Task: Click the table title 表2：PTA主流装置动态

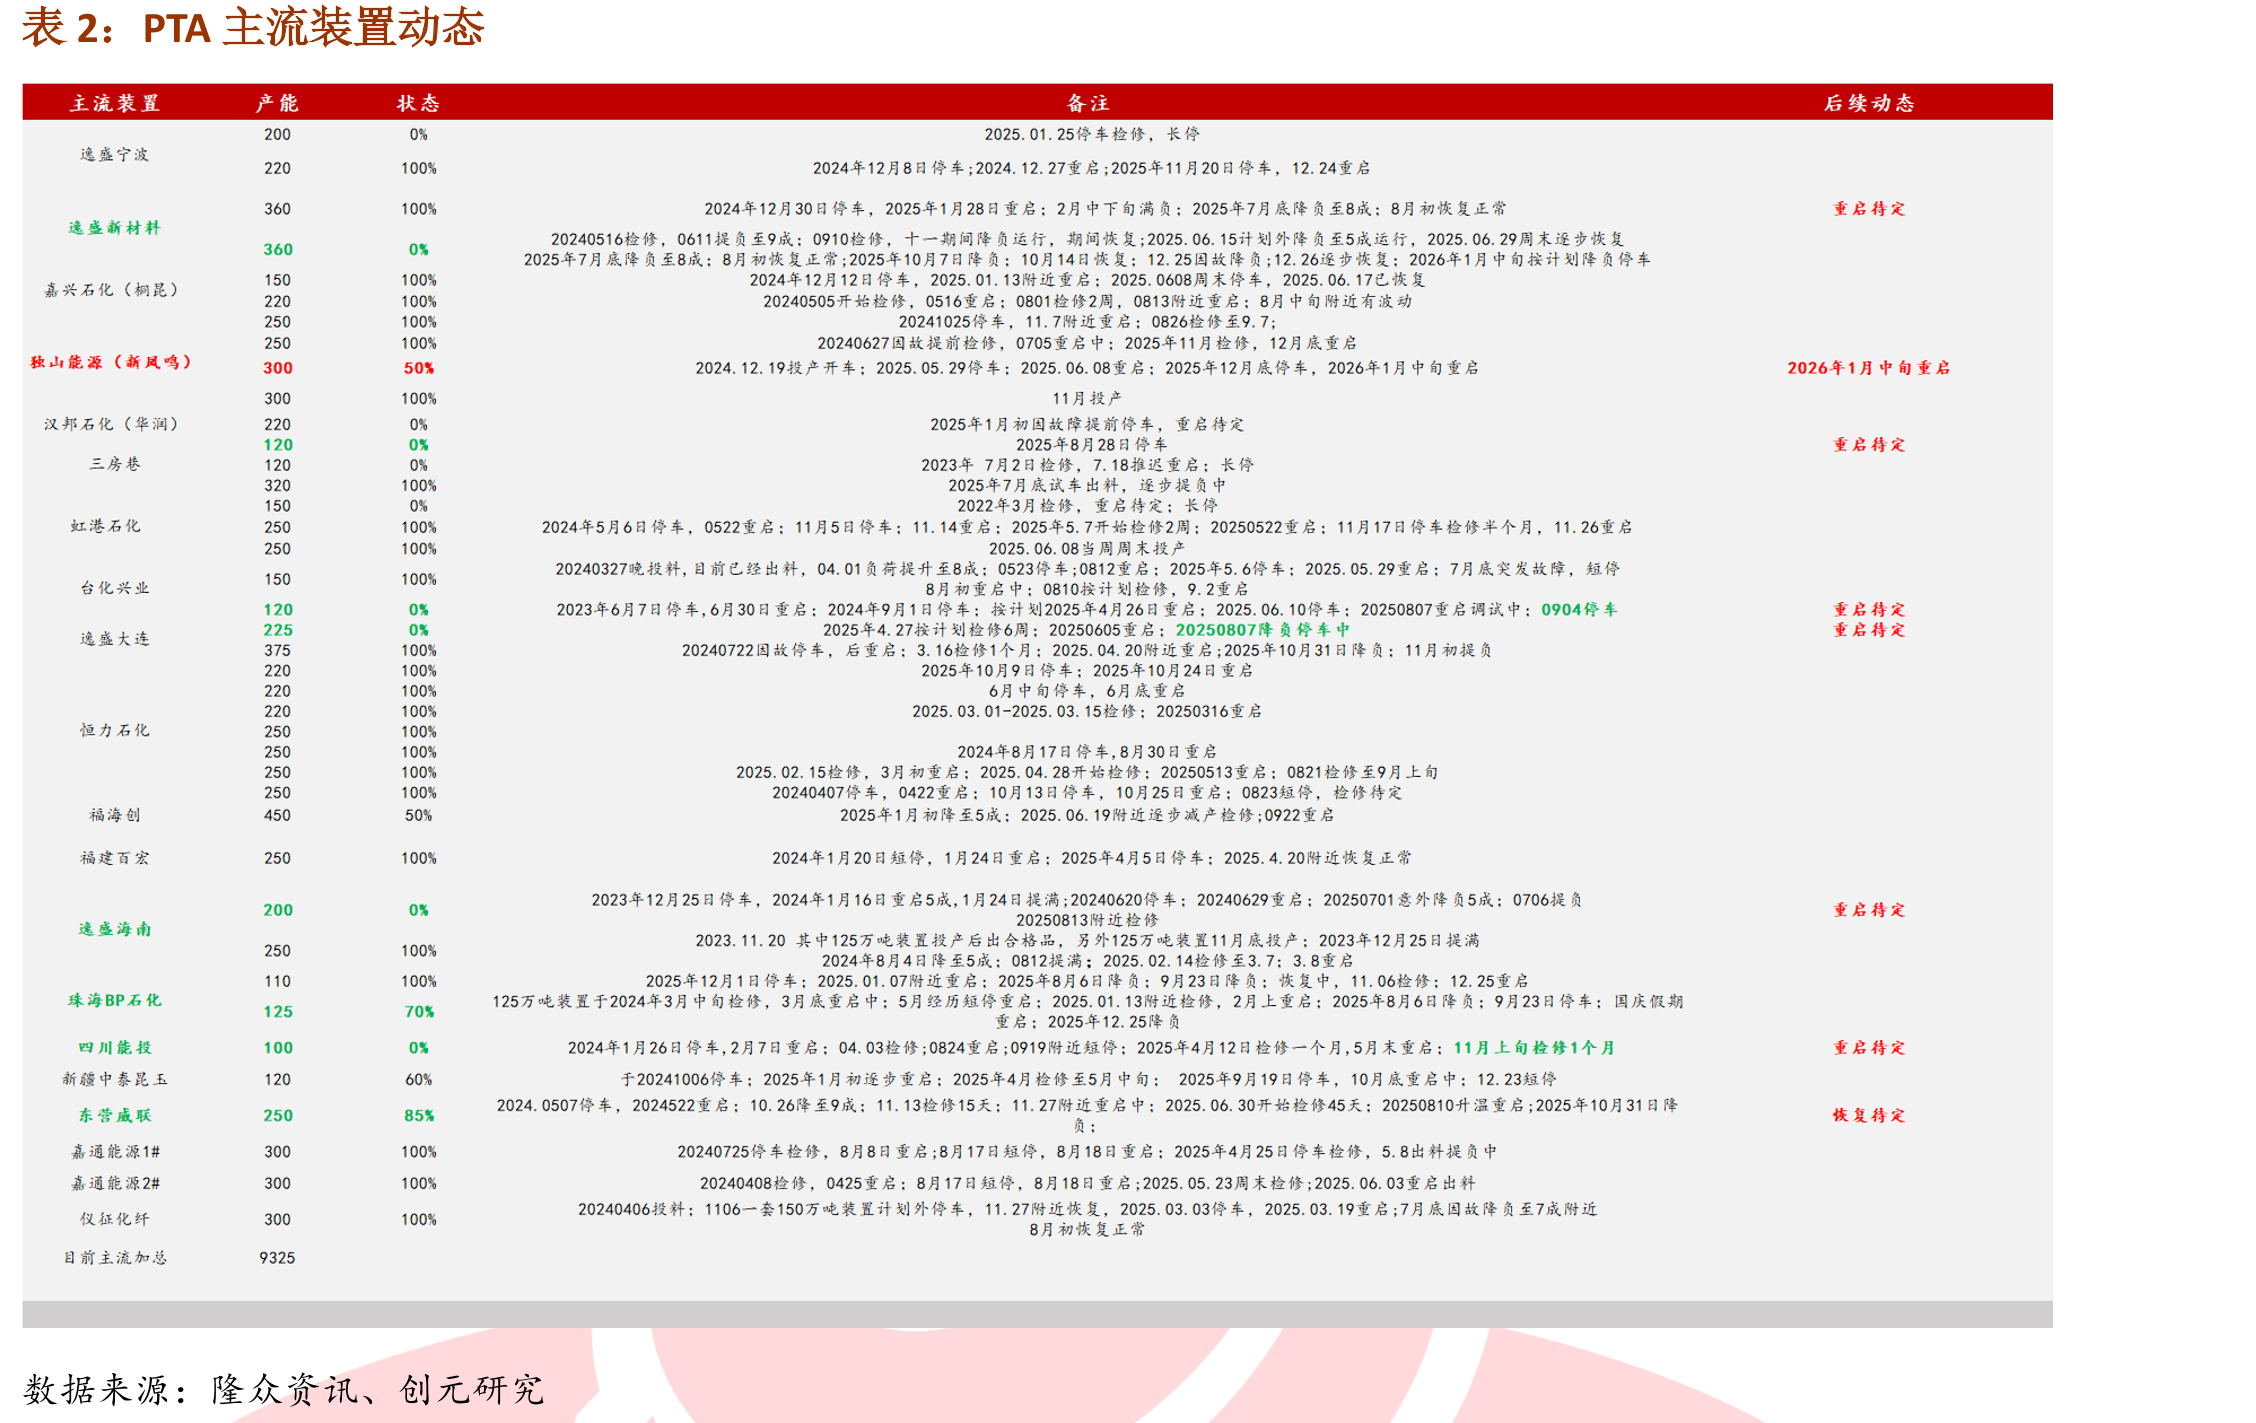Action: coord(253,27)
